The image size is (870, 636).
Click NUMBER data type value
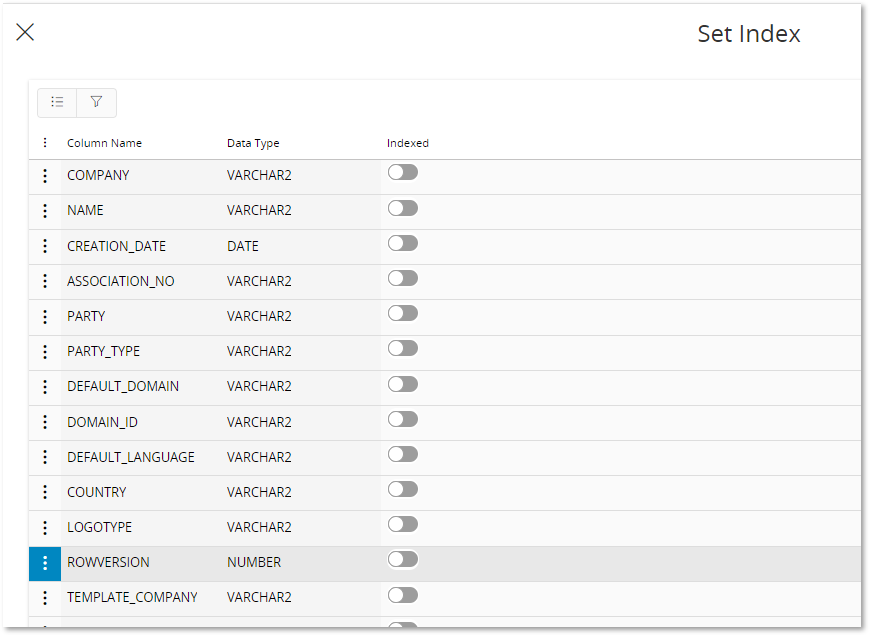point(254,562)
